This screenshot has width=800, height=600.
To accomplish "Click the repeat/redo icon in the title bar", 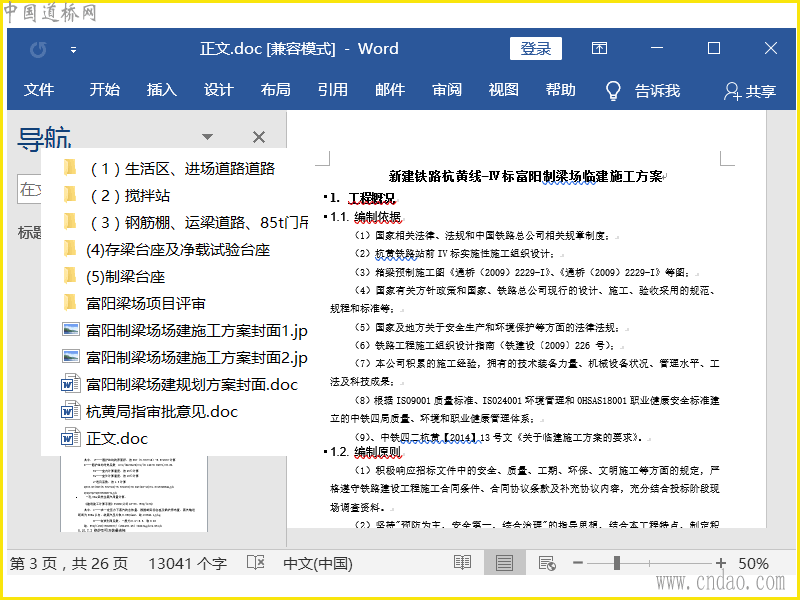I will point(39,49).
